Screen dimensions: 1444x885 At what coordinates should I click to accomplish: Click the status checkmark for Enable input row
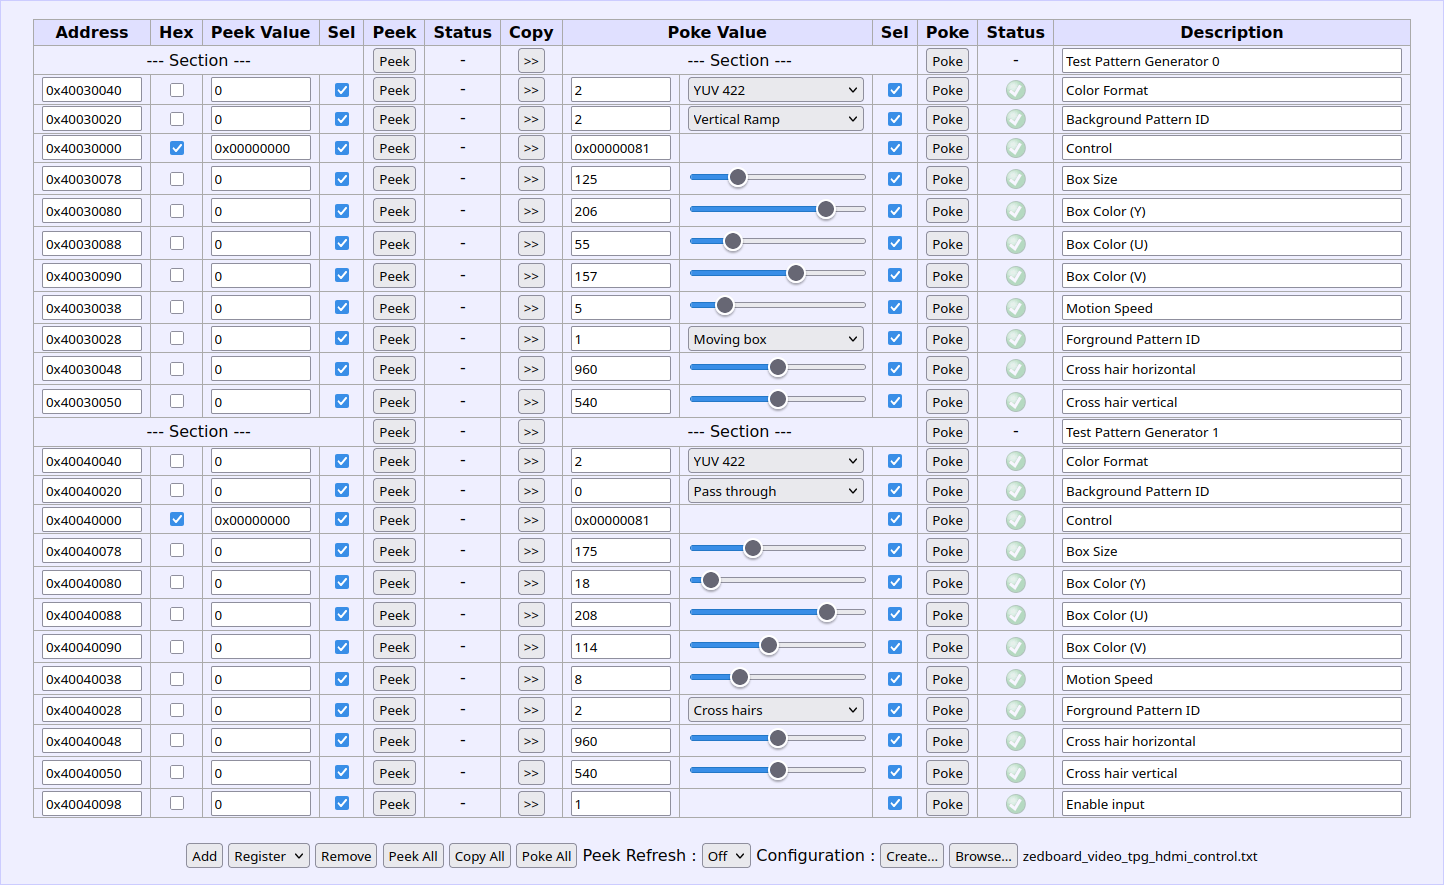(x=1015, y=804)
